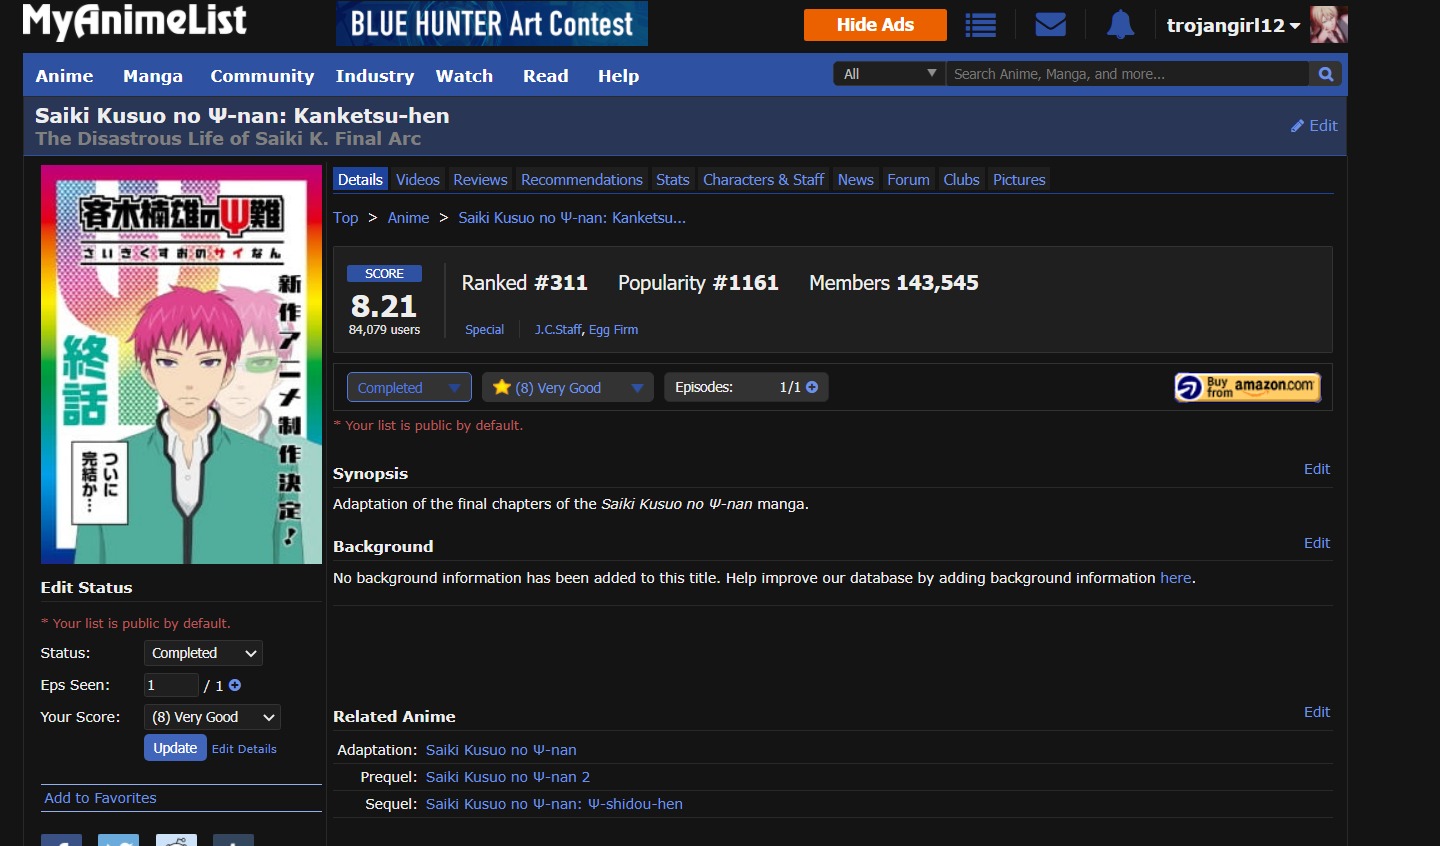Viewport: 1440px width, 846px height.
Task: Click the Popularity #1161 text
Action: point(698,283)
